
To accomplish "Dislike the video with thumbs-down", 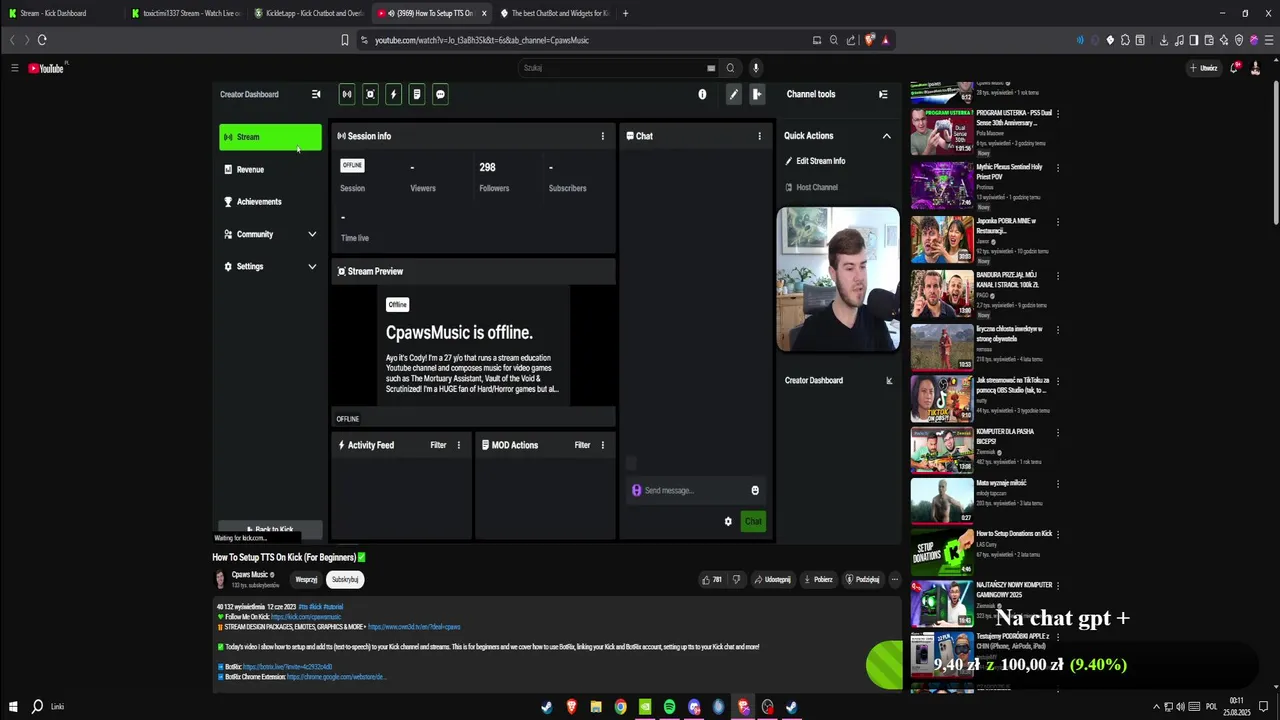I will tap(737, 579).
